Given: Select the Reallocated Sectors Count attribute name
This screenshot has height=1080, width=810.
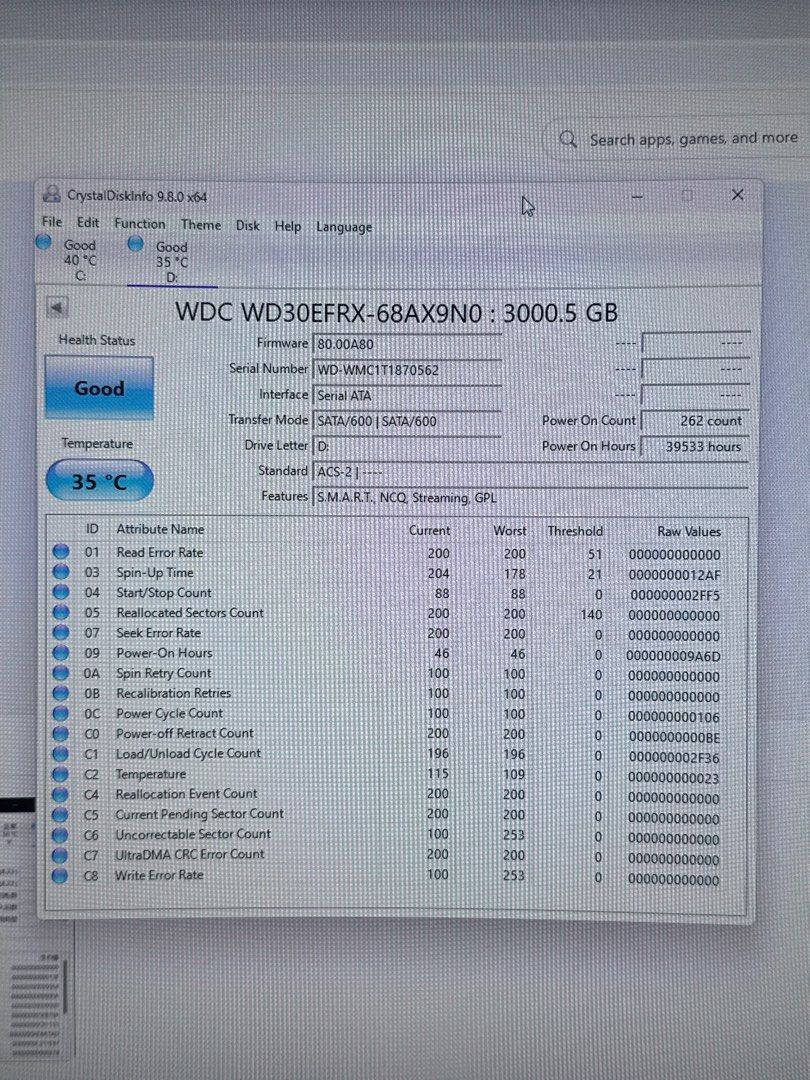Looking at the screenshot, I should pyautogui.click(x=190, y=612).
